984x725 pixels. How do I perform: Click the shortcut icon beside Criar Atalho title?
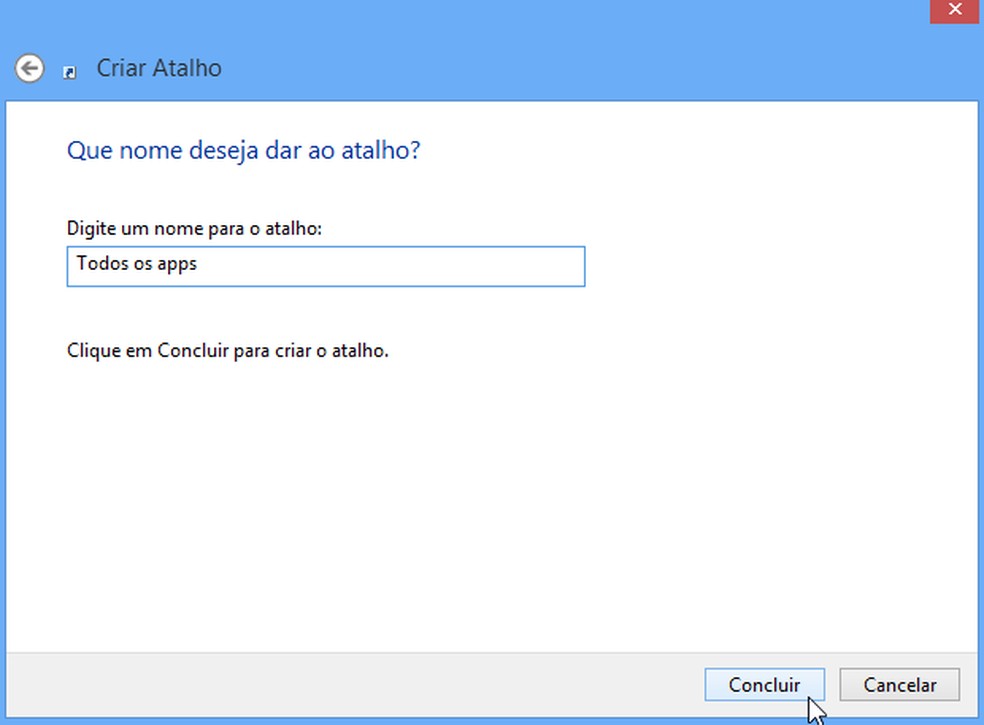69,70
